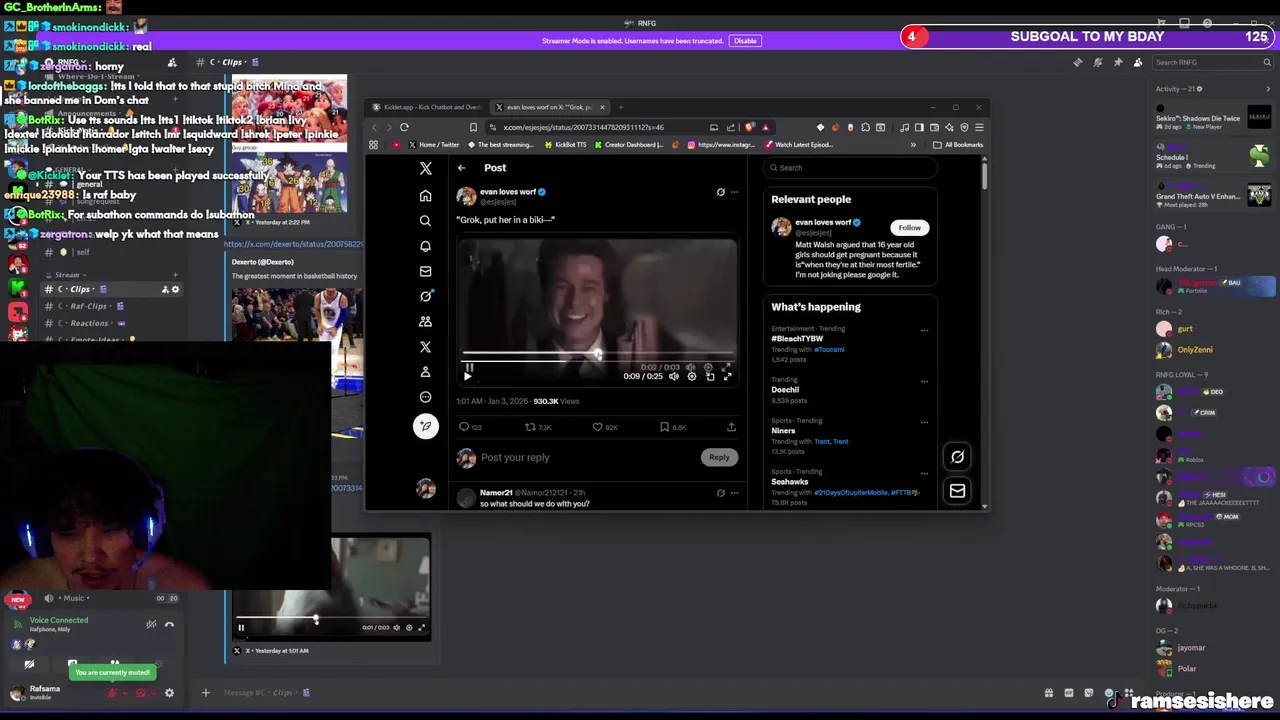Open headphone output options dropdown arrow
The width and height of the screenshot is (1280, 720).
(x=153, y=693)
